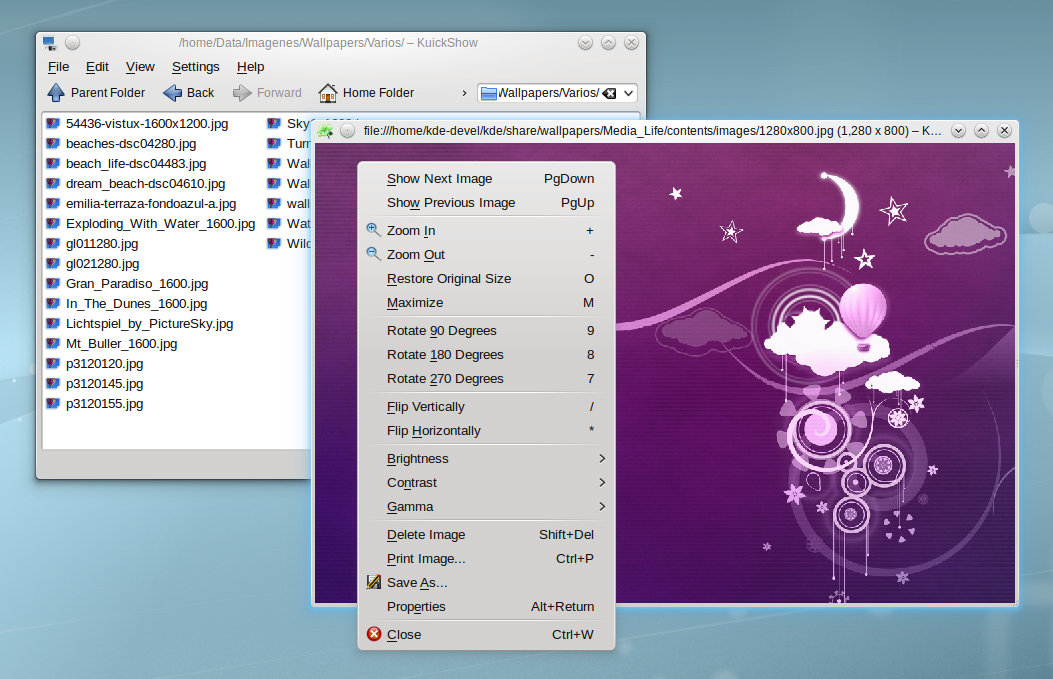
Task: Open the Settings menu
Action: pyautogui.click(x=195, y=67)
